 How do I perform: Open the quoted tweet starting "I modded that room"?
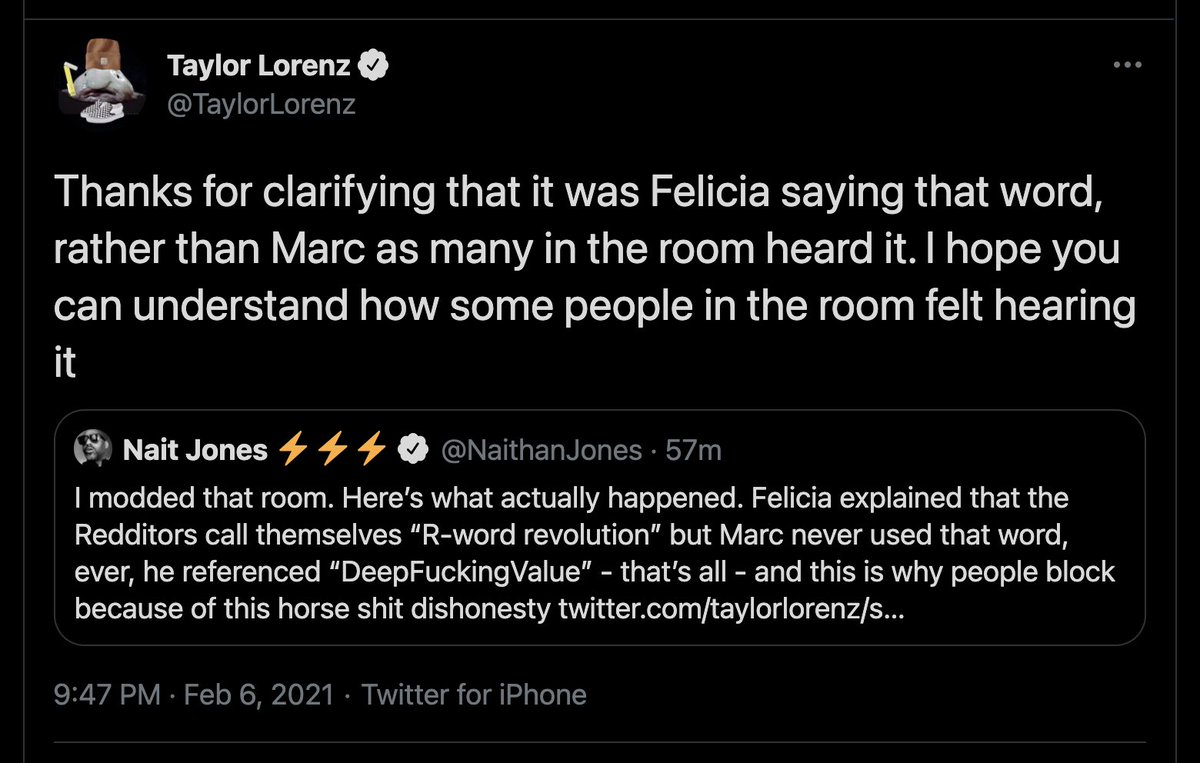pos(598,551)
